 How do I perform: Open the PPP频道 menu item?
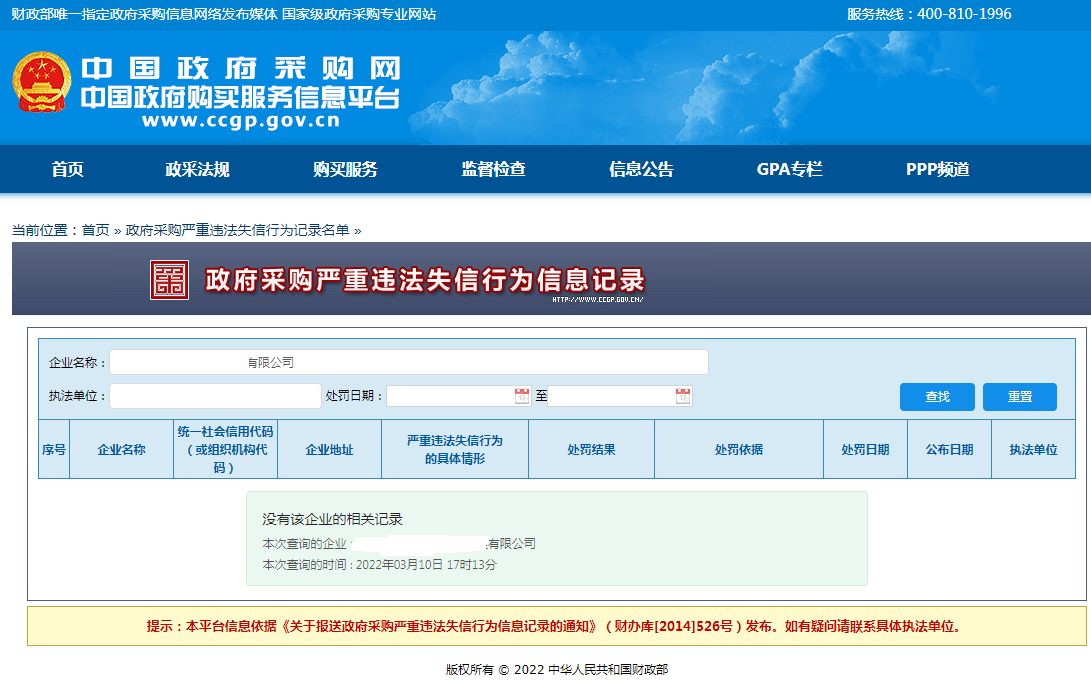click(x=937, y=169)
